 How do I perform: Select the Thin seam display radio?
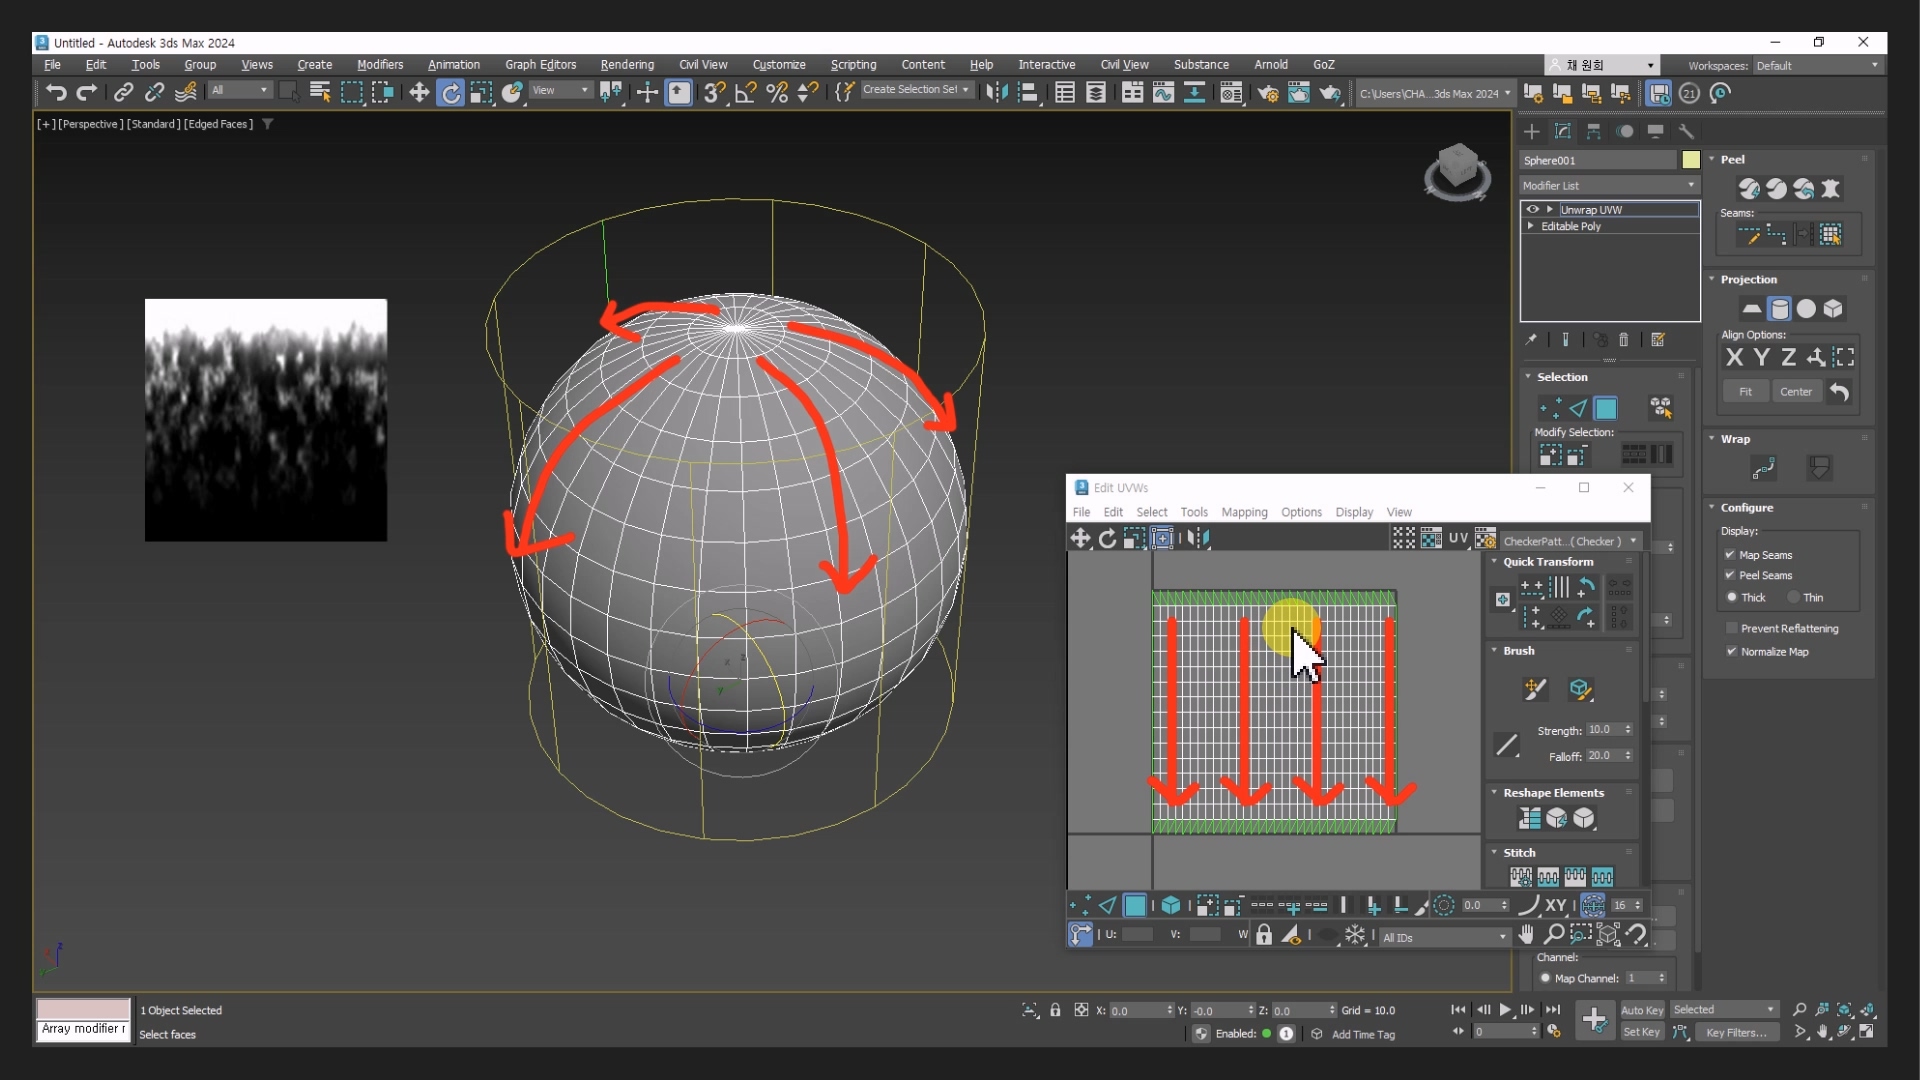pos(1794,597)
